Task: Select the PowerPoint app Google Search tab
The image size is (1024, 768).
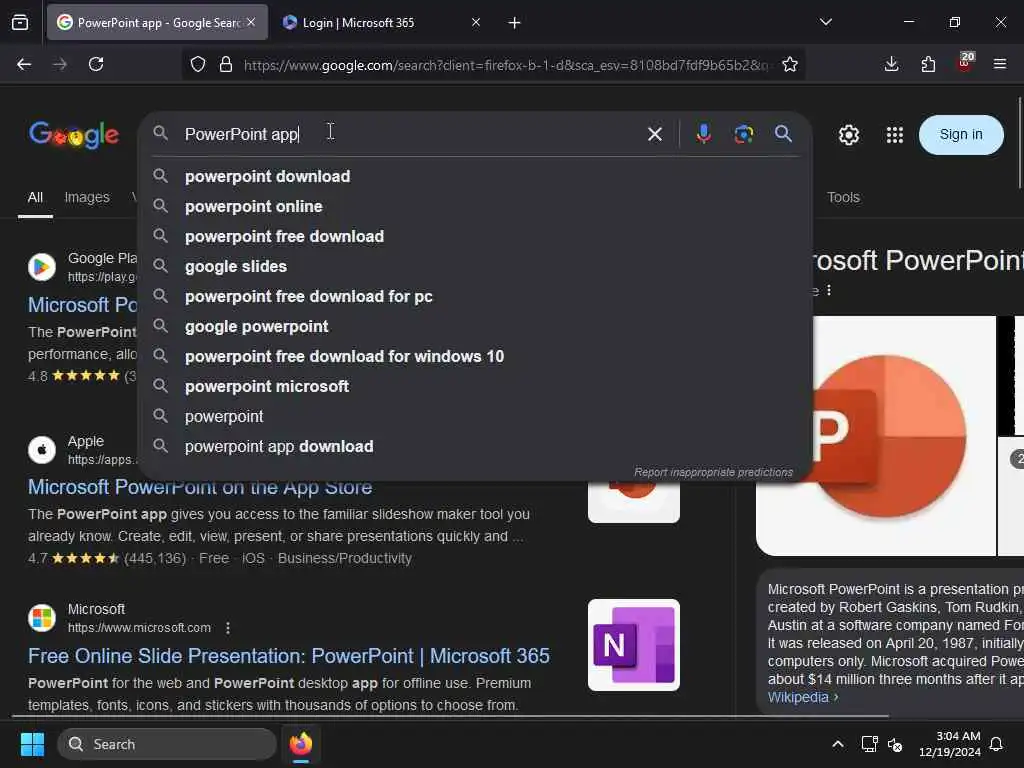Action: coord(157,22)
